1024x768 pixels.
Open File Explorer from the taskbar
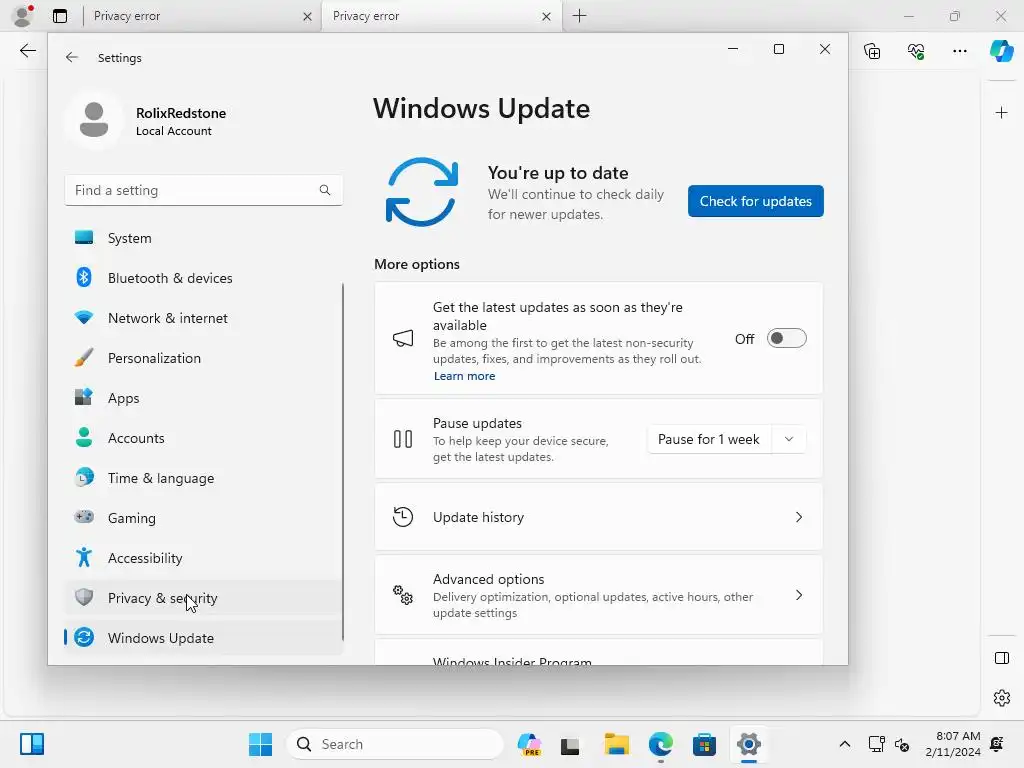(616, 744)
